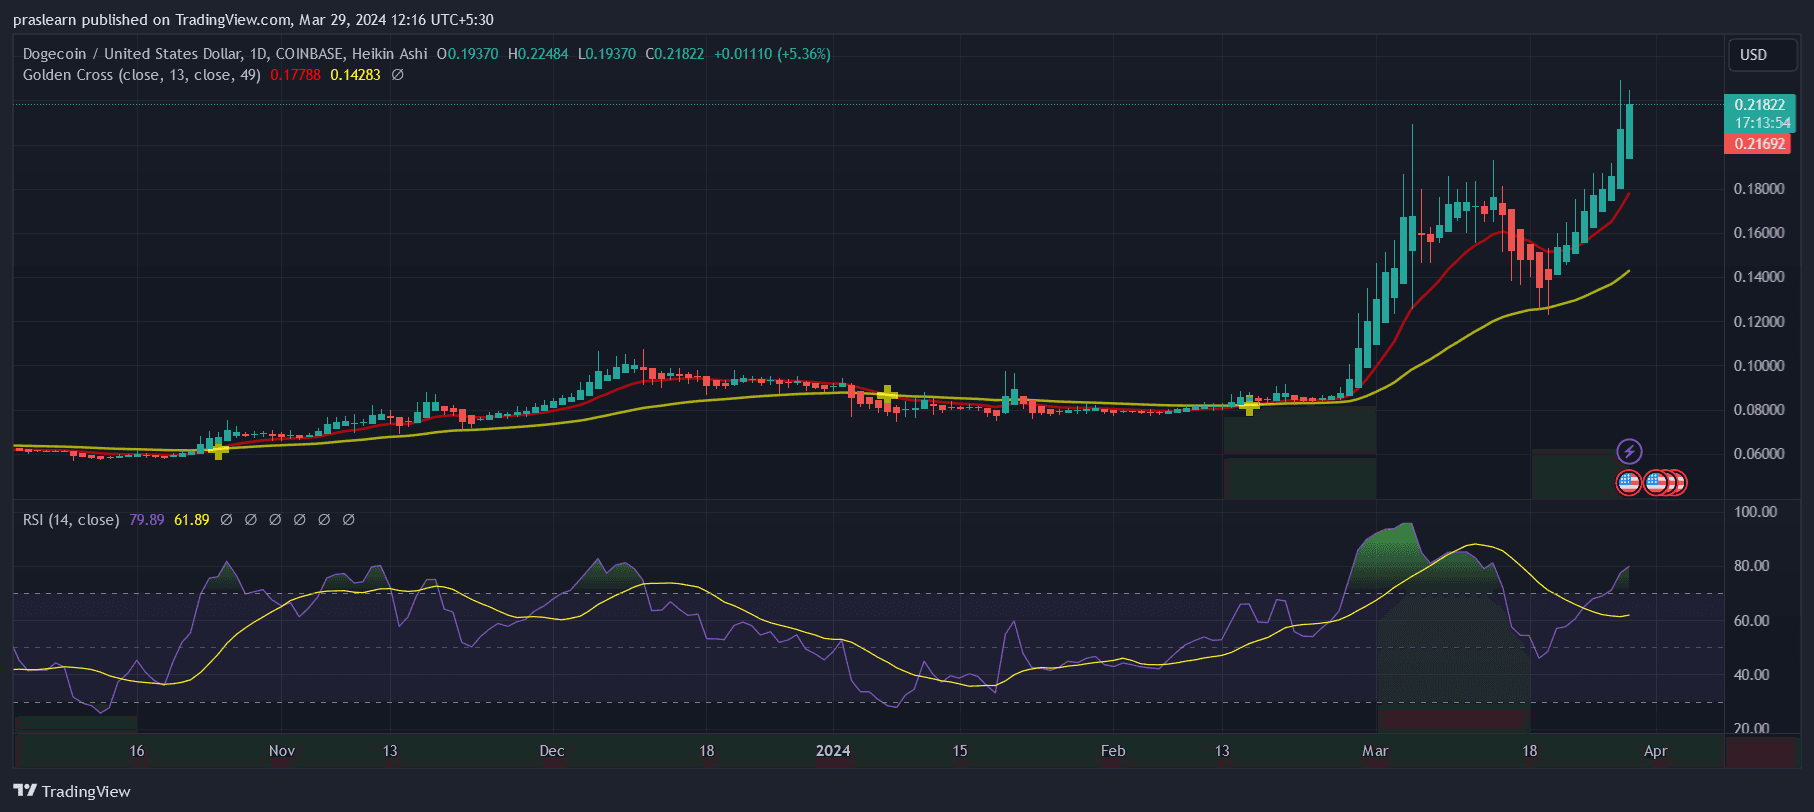Click the green current price label 0.21822
1814x812 pixels.
(x=1759, y=105)
